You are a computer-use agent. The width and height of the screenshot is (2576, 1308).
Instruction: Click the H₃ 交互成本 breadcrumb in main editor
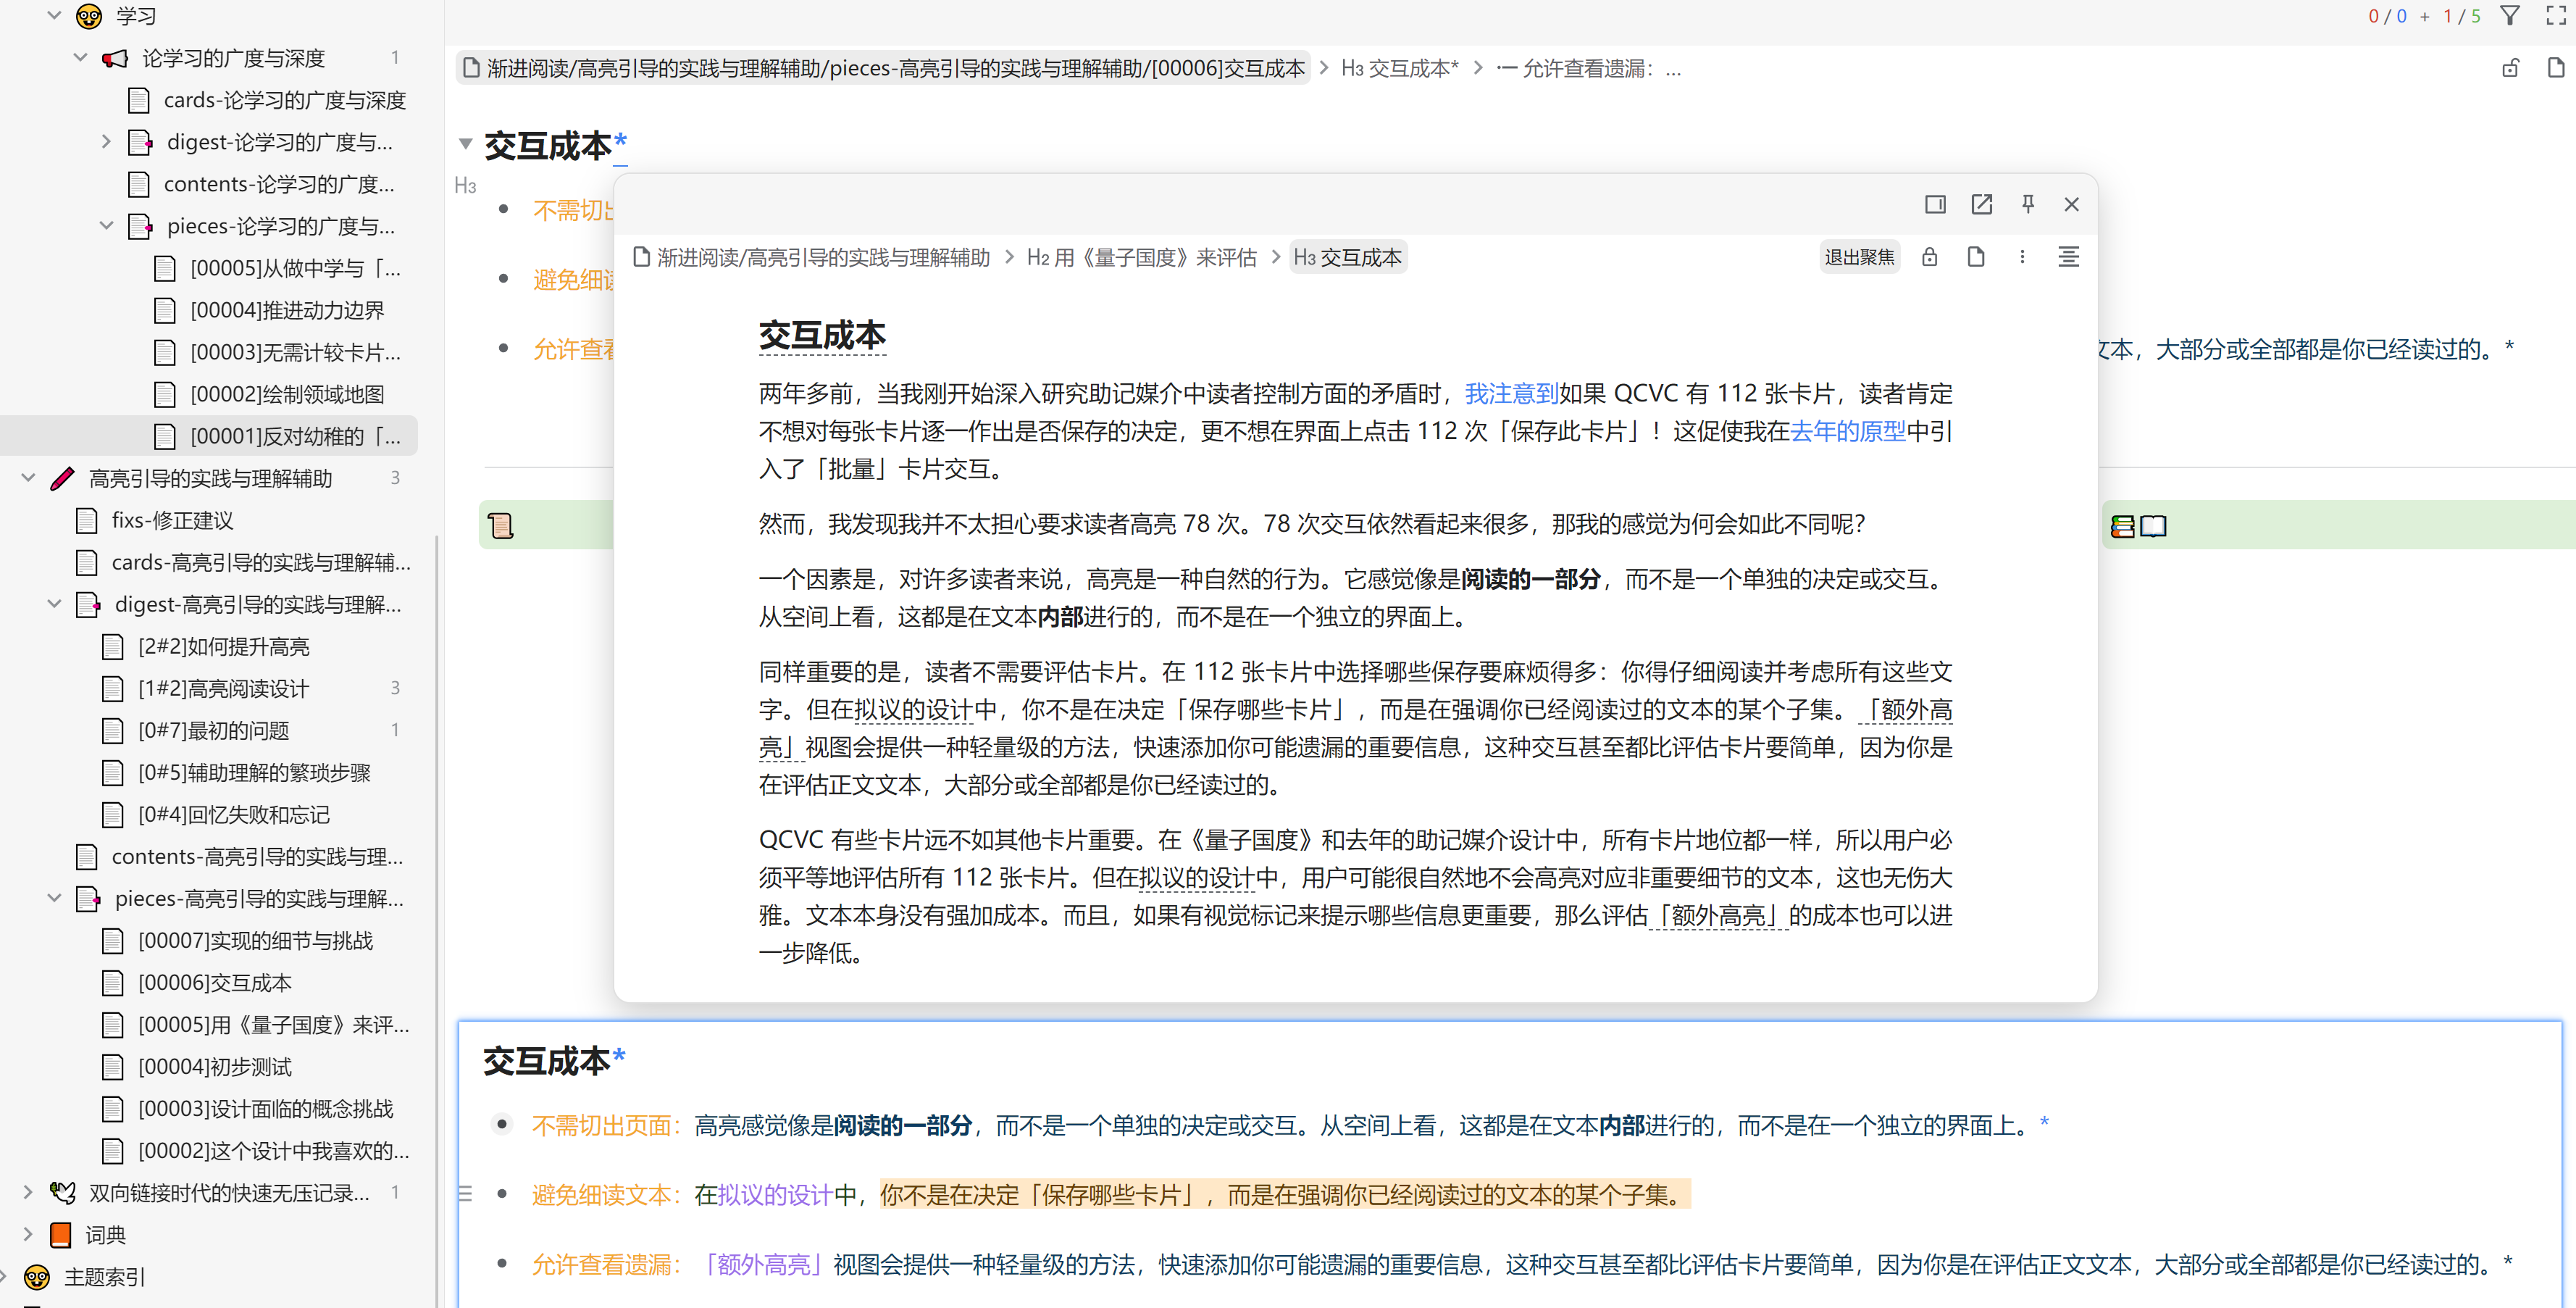[1400, 68]
